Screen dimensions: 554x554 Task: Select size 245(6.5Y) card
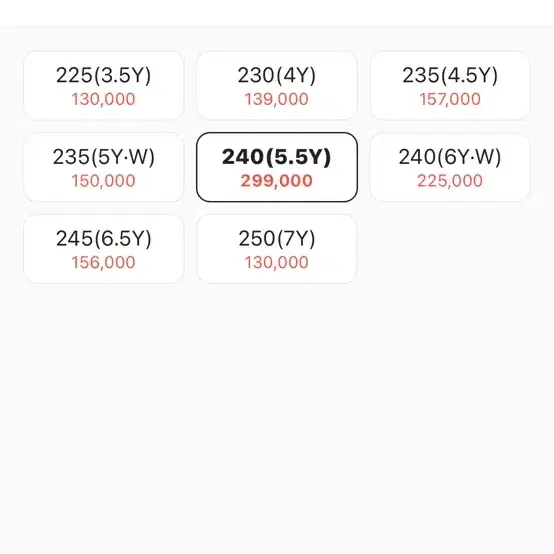[104, 249]
